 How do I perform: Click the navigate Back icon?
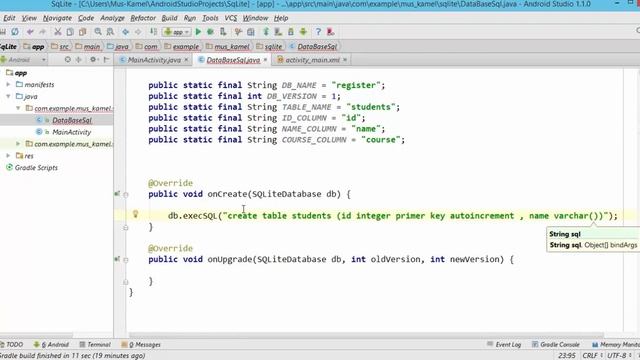click(x=125, y=32)
